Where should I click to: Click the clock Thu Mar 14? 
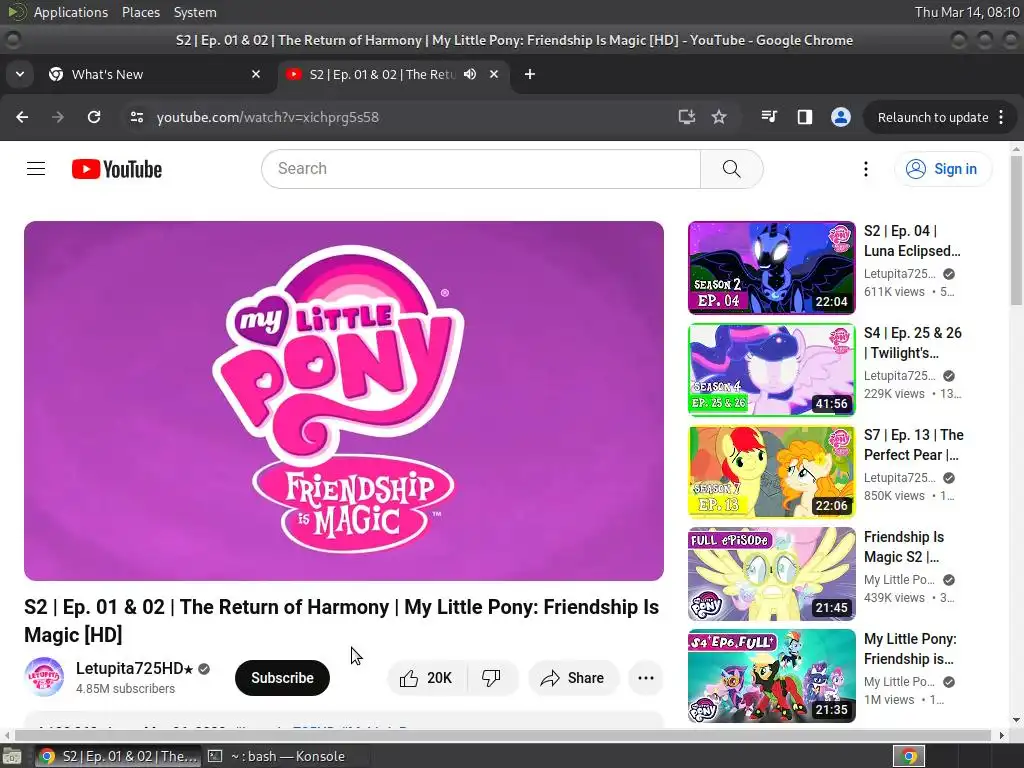coord(967,12)
